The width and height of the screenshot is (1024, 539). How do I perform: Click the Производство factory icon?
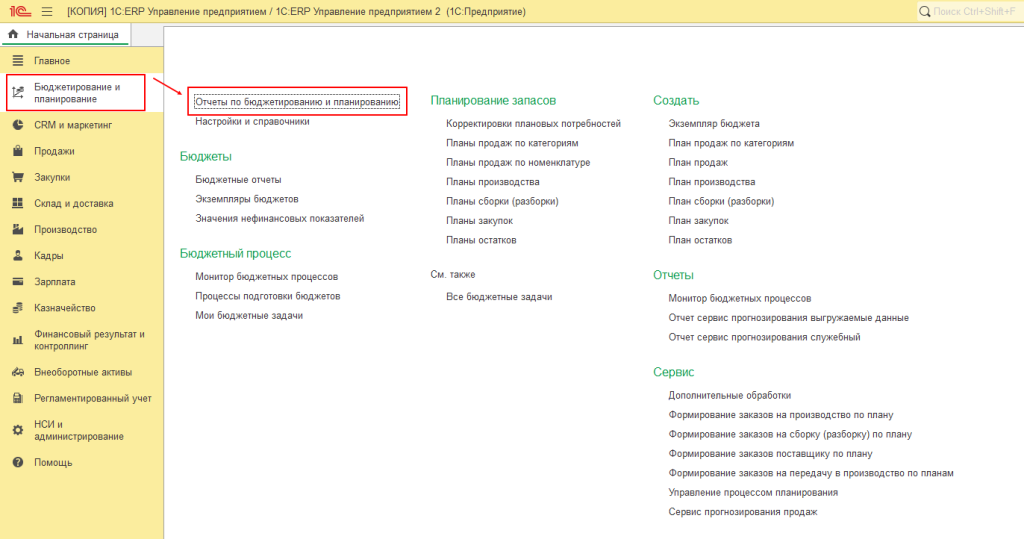pos(17,229)
